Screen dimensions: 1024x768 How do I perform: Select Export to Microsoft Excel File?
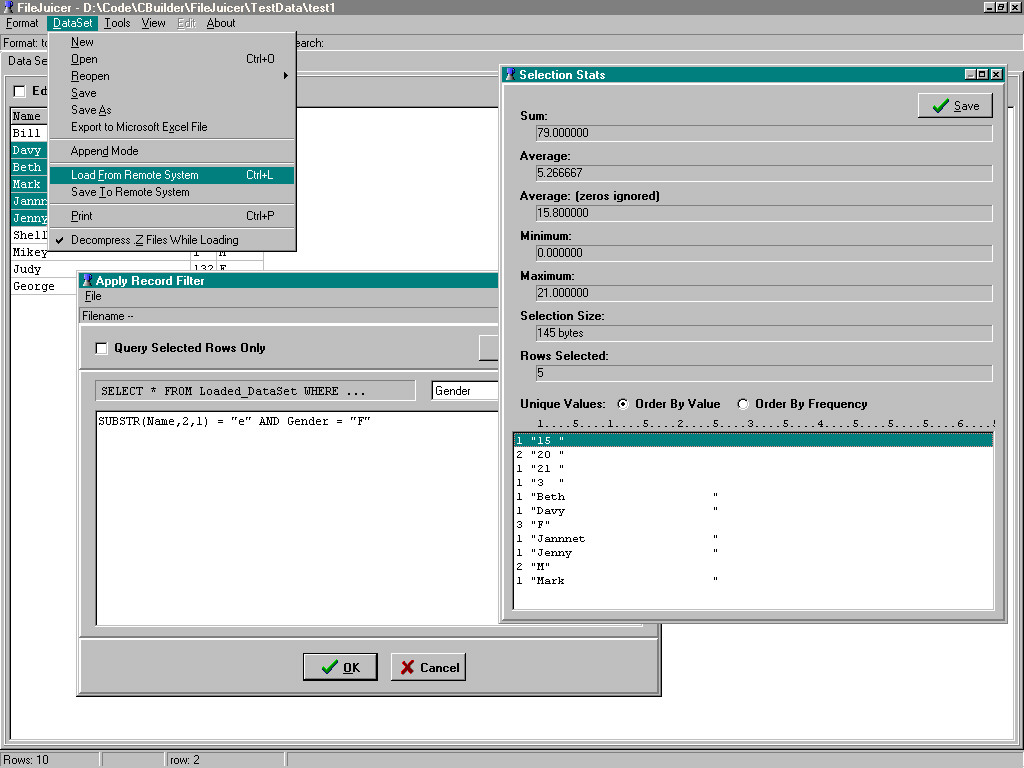pyautogui.click(x=172, y=127)
